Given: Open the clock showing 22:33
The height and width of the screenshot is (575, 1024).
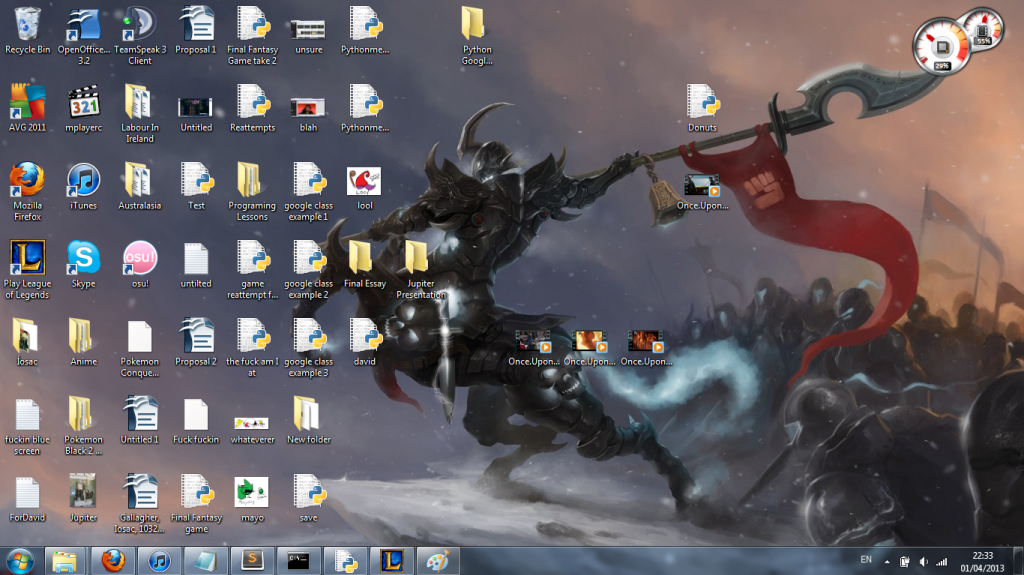Looking at the screenshot, I should pyautogui.click(x=982, y=562).
